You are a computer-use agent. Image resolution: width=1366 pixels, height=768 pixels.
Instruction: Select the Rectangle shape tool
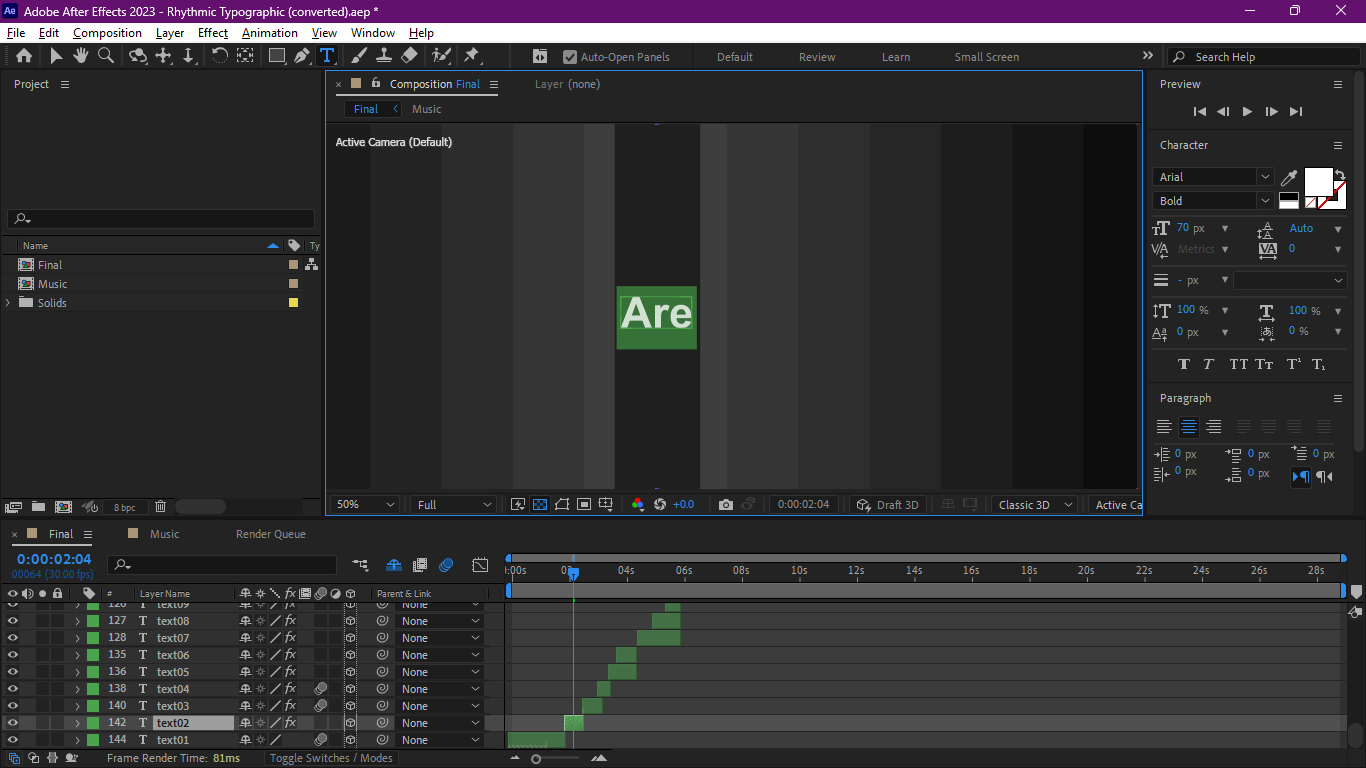[x=277, y=56]
